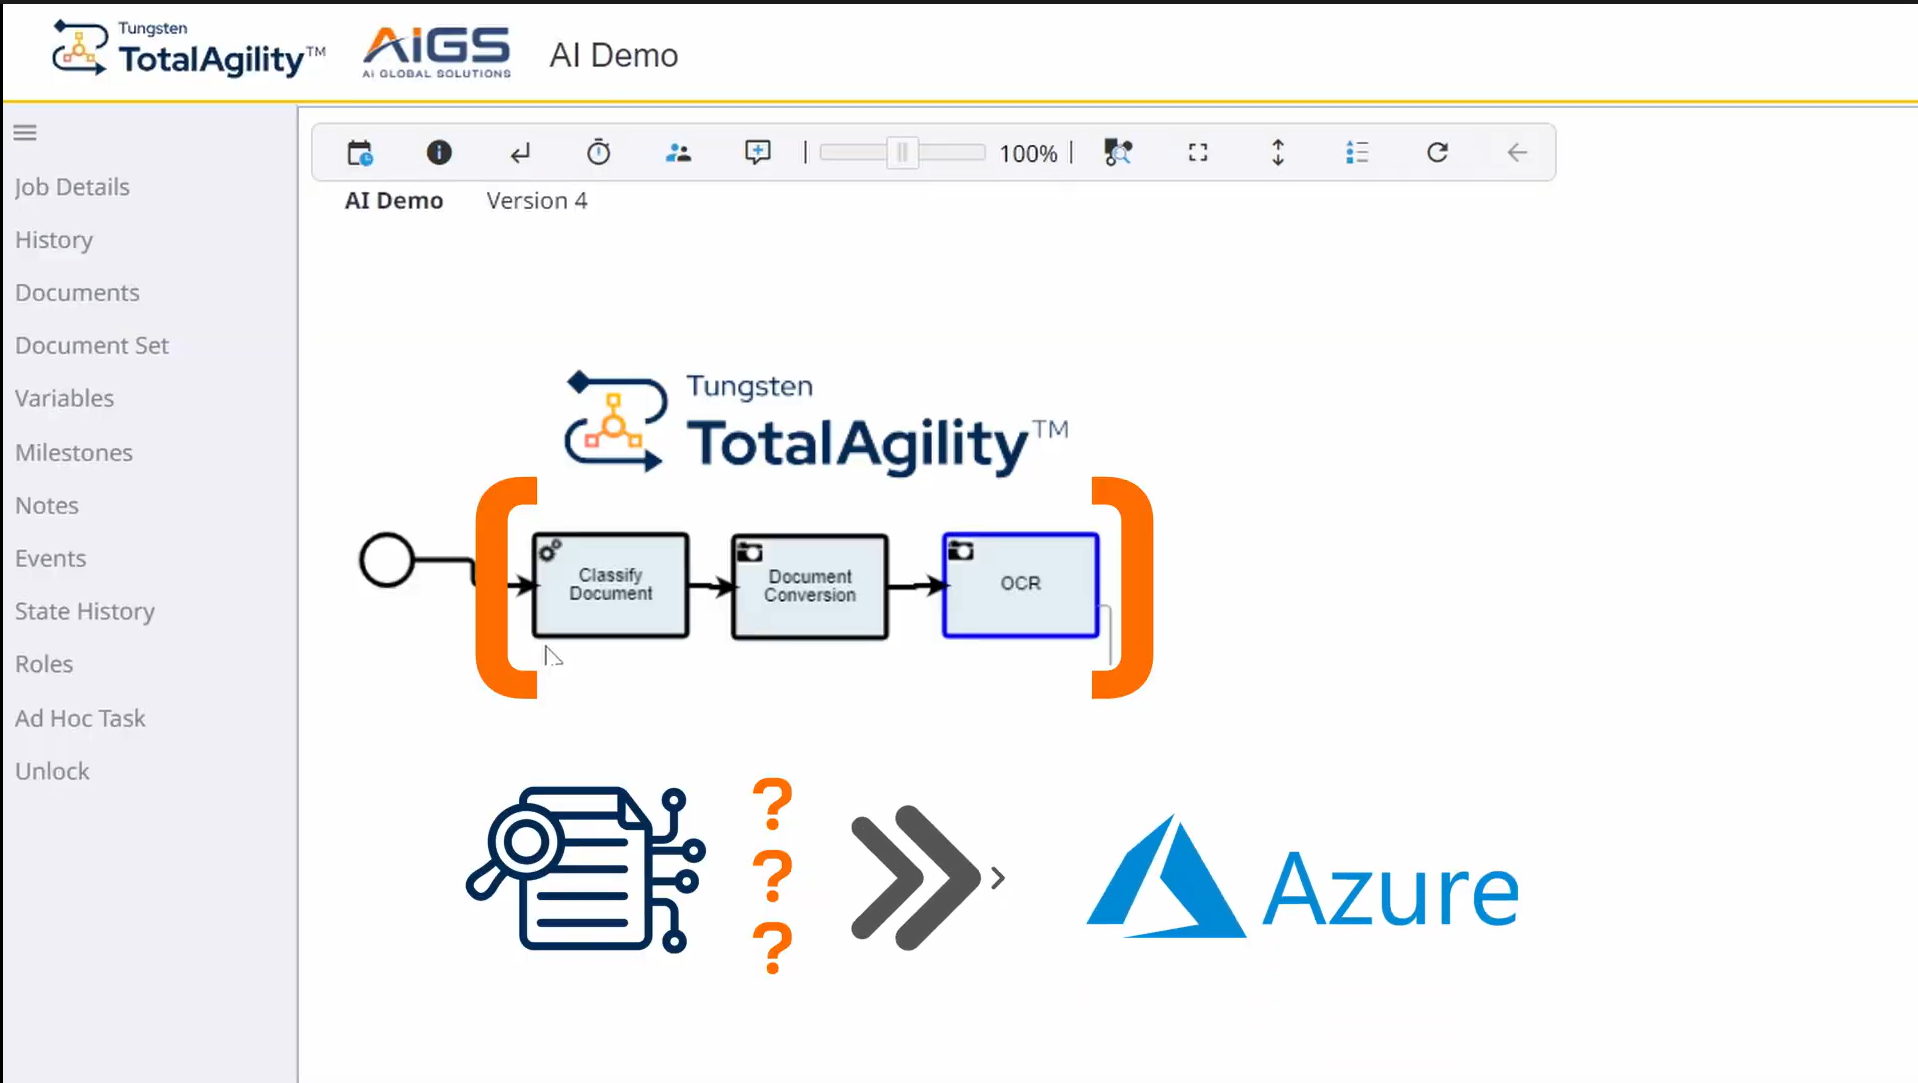Screen dimensions: 1918x1083
Task: Open the list view icon
Action: [x=1357, y=153]
